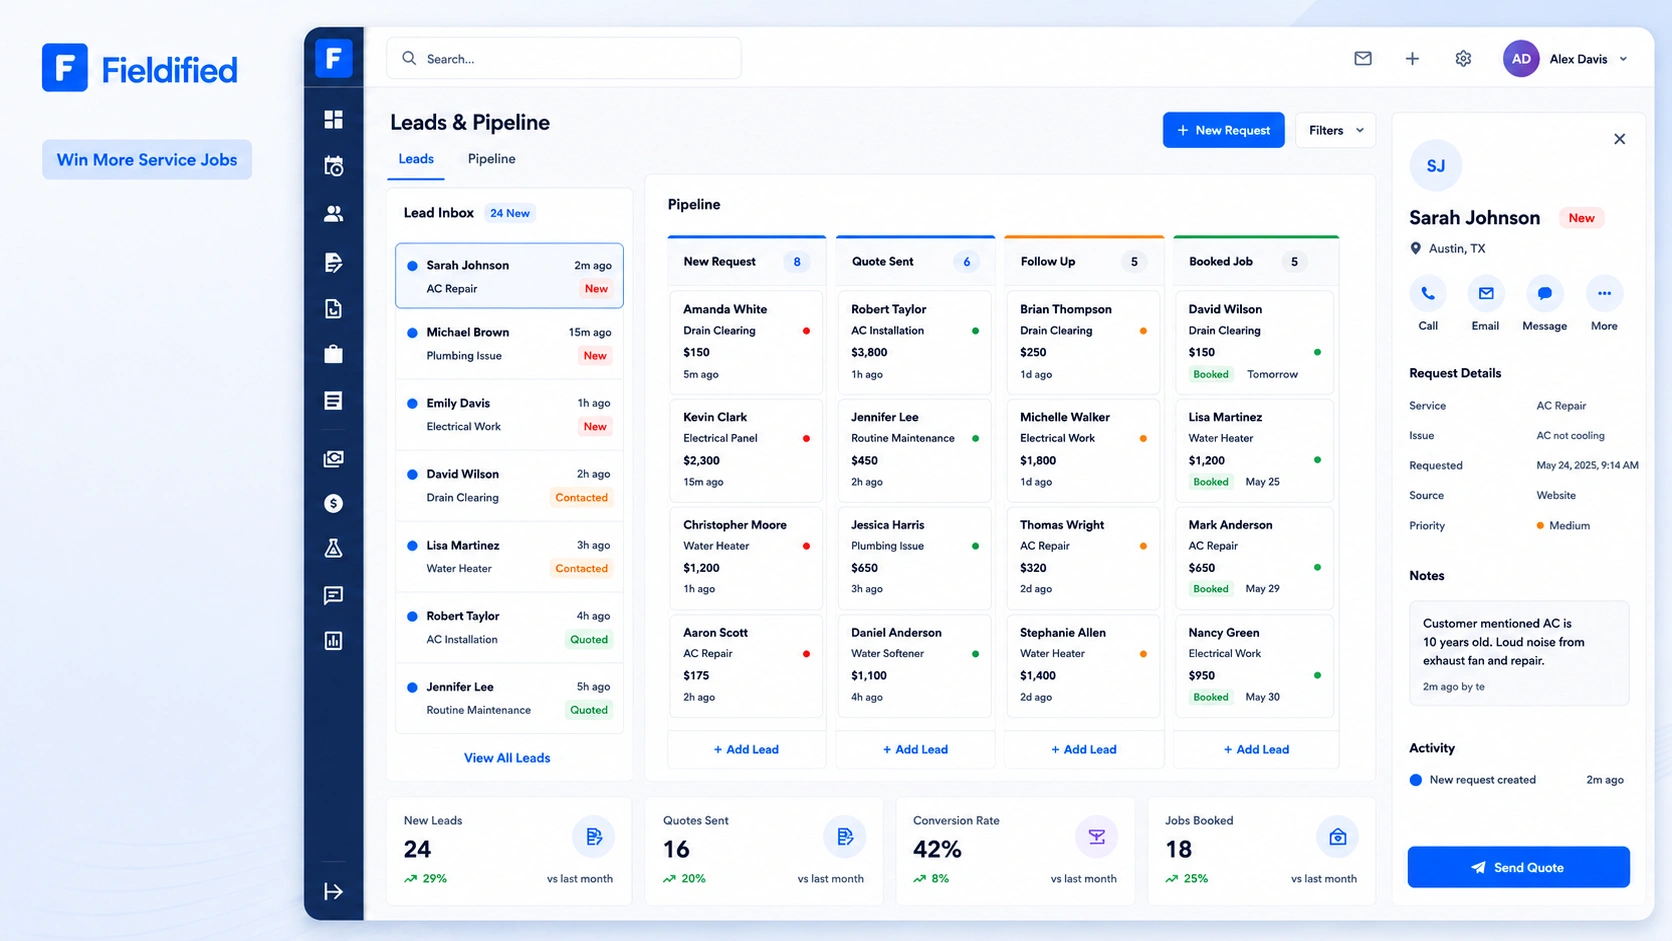Viewport: 1672px width, 941px height.
Task: Open the flask icon in sidebar
Action: (334, 548)
